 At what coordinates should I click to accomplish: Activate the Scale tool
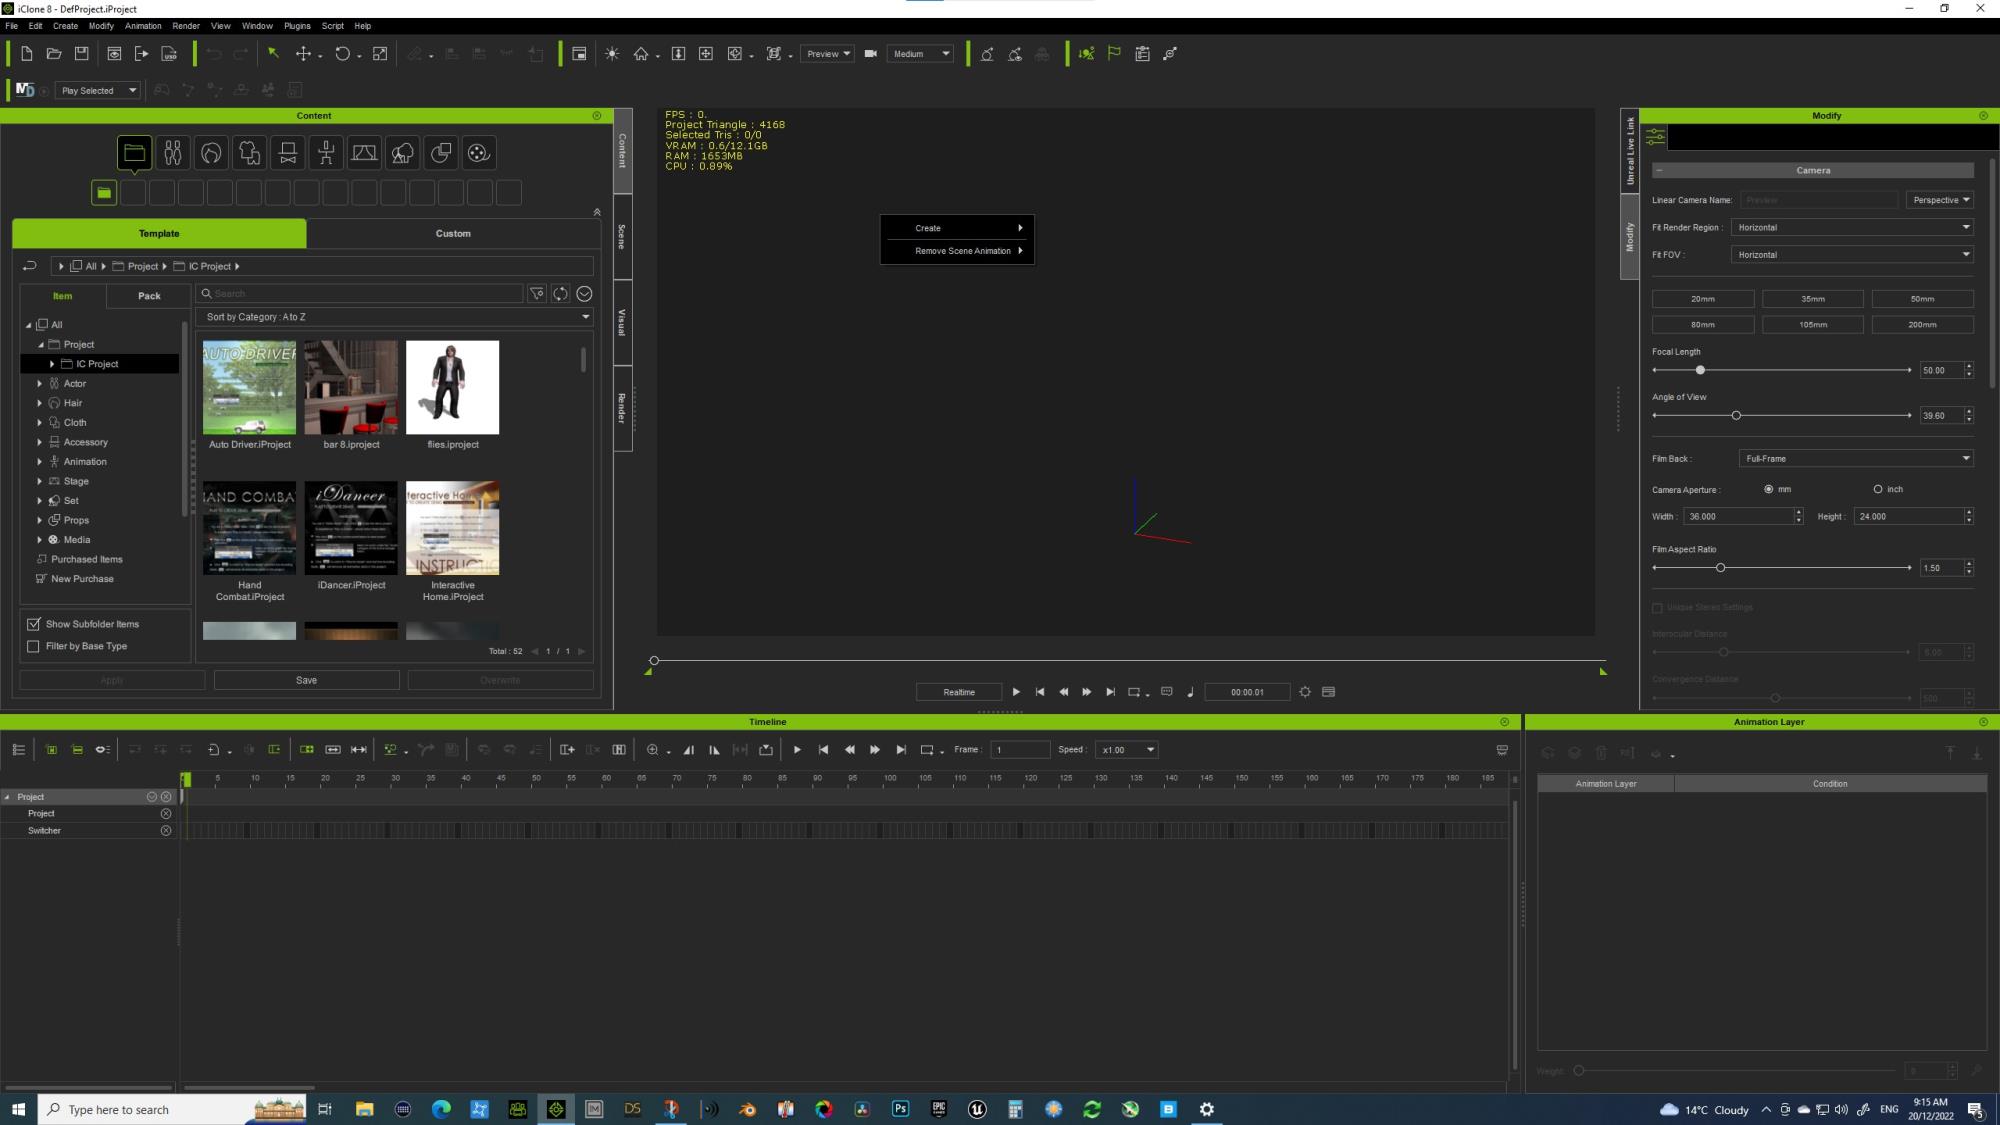pos(380,54)
